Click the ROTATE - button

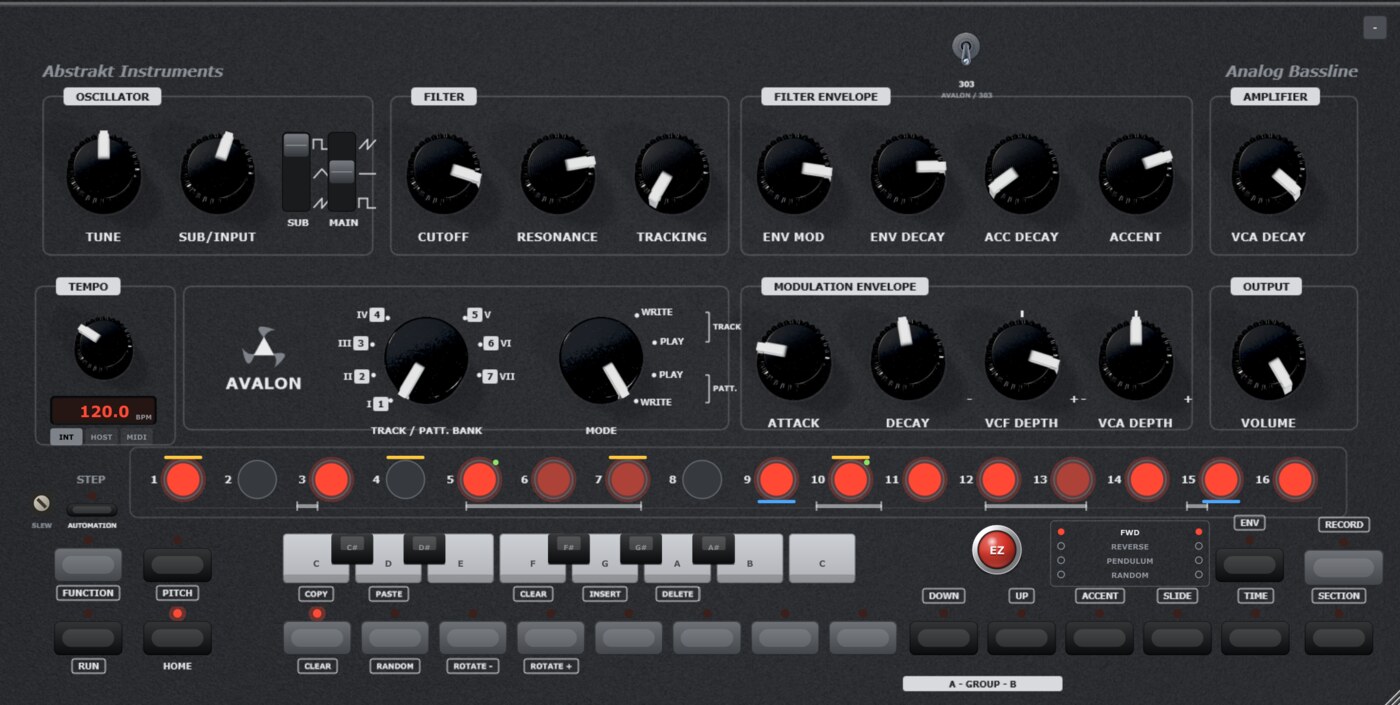tap(473, 638)
